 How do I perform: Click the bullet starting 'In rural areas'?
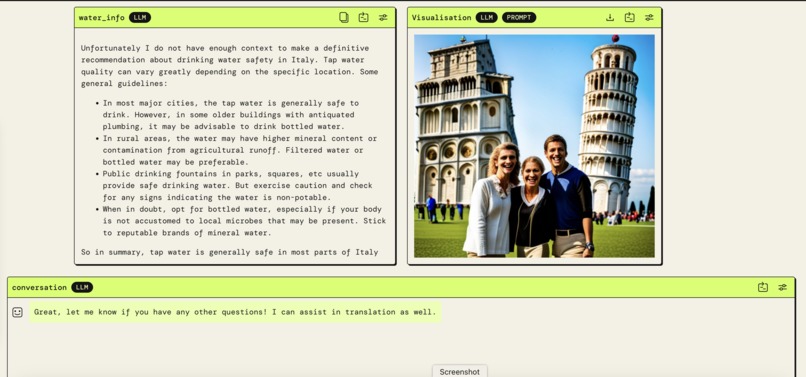239,150
